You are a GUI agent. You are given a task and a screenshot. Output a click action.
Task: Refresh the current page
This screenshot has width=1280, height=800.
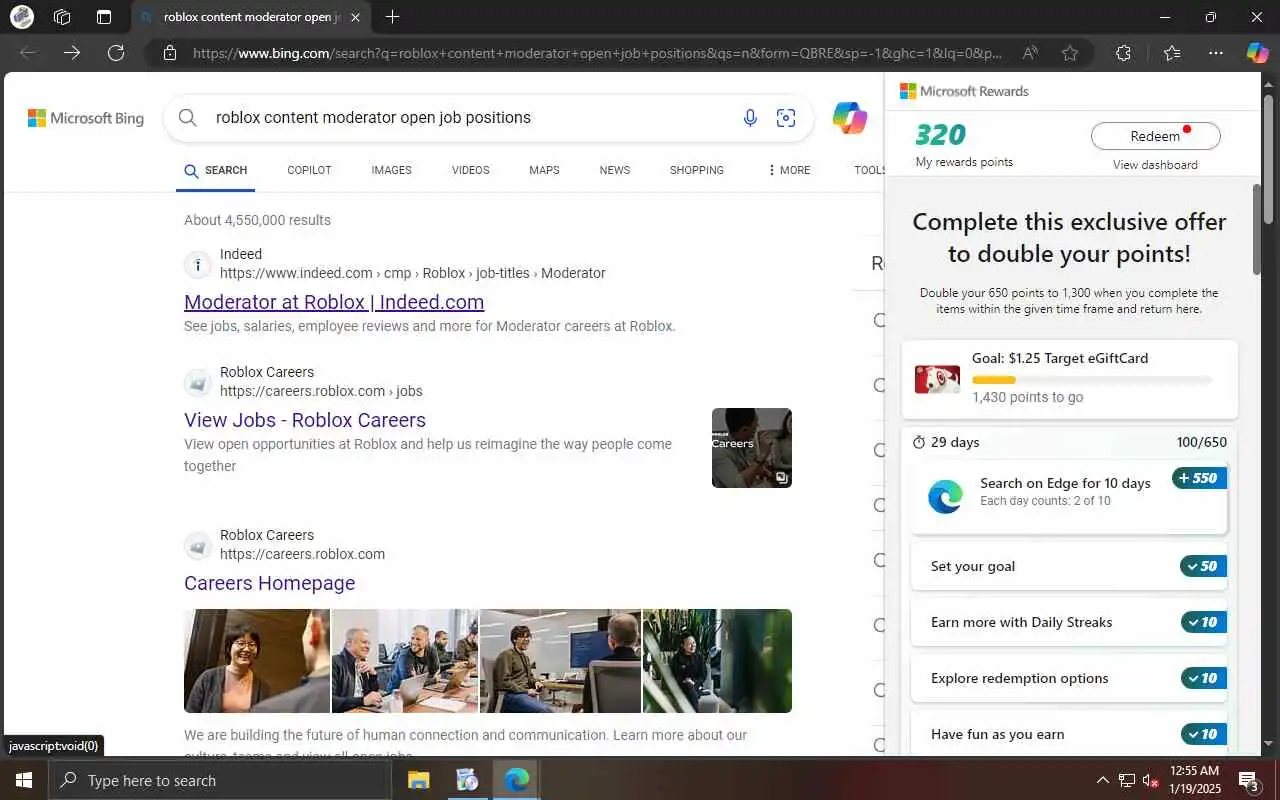coord(116,53)
